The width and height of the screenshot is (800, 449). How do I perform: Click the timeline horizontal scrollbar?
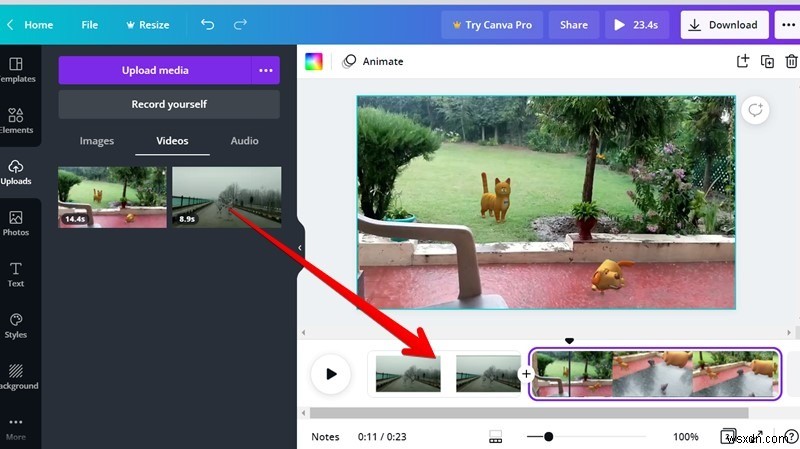[x=529, y=413]
